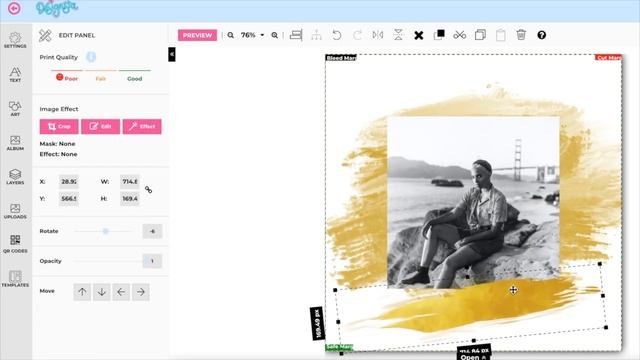Open the QR Codes sidebar panel
640x360 pixels.
click(x=15, y=245)
